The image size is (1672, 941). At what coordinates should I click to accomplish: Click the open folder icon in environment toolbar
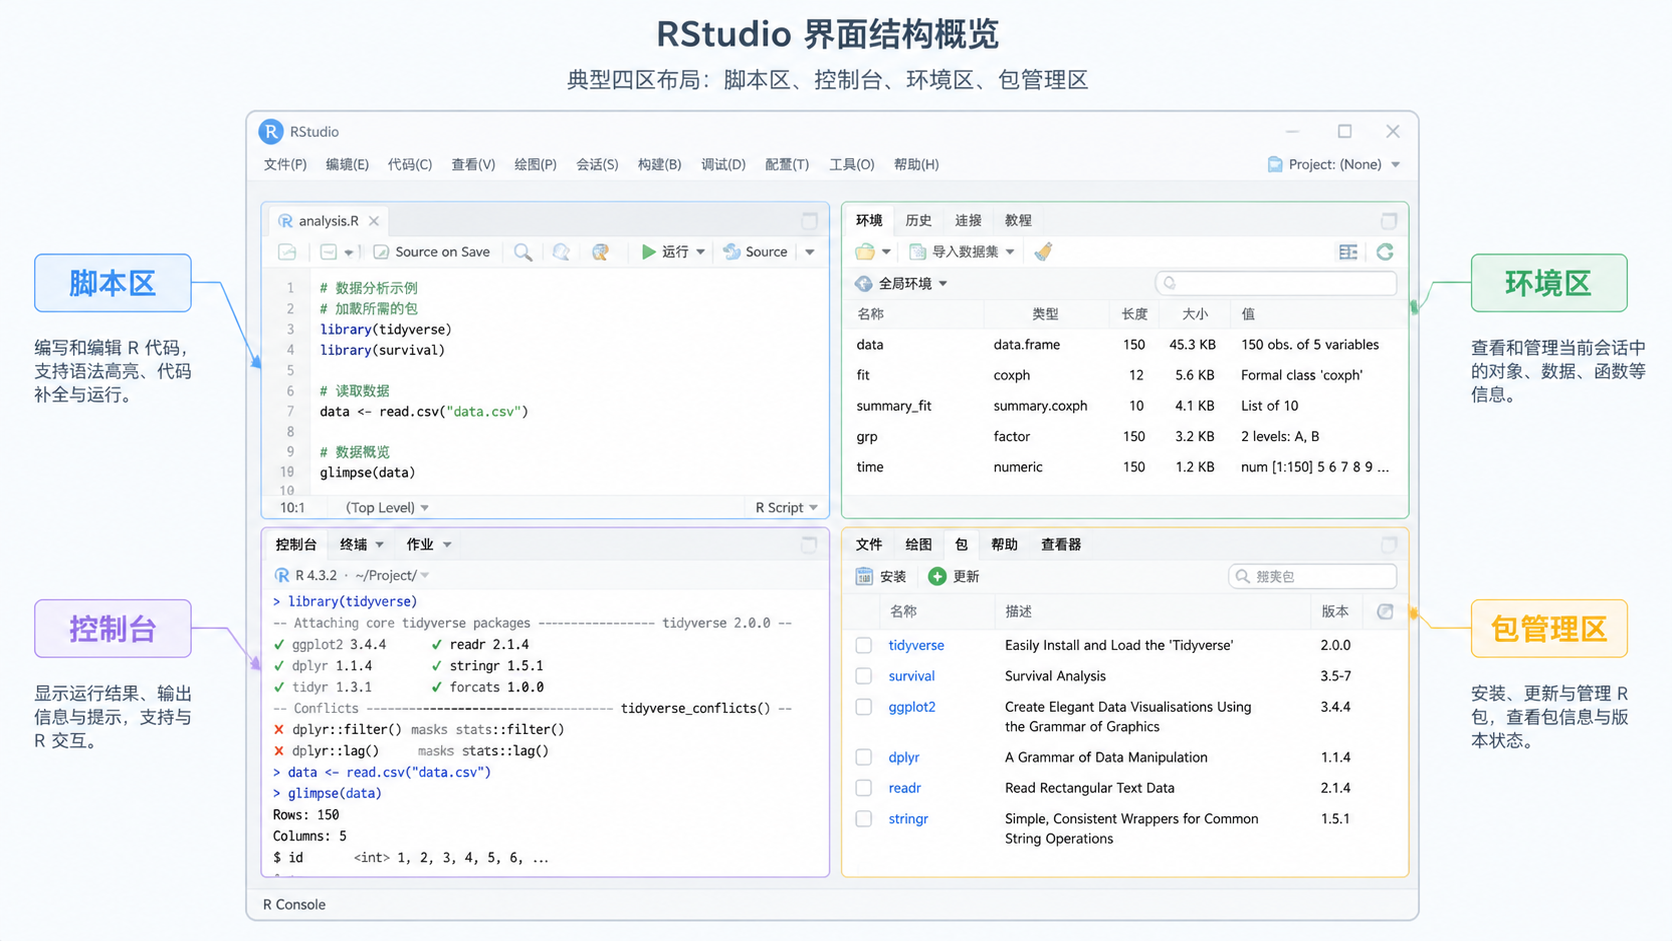(x=865, y=252)
